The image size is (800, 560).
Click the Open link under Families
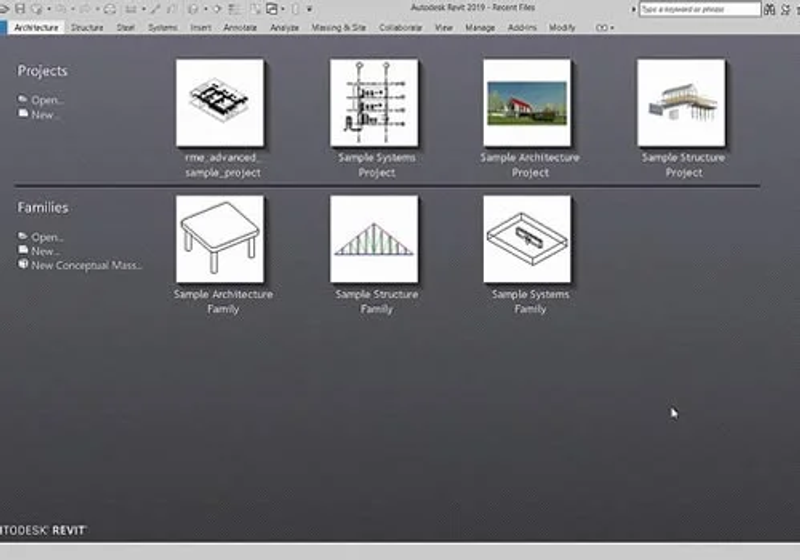[47, 237]
